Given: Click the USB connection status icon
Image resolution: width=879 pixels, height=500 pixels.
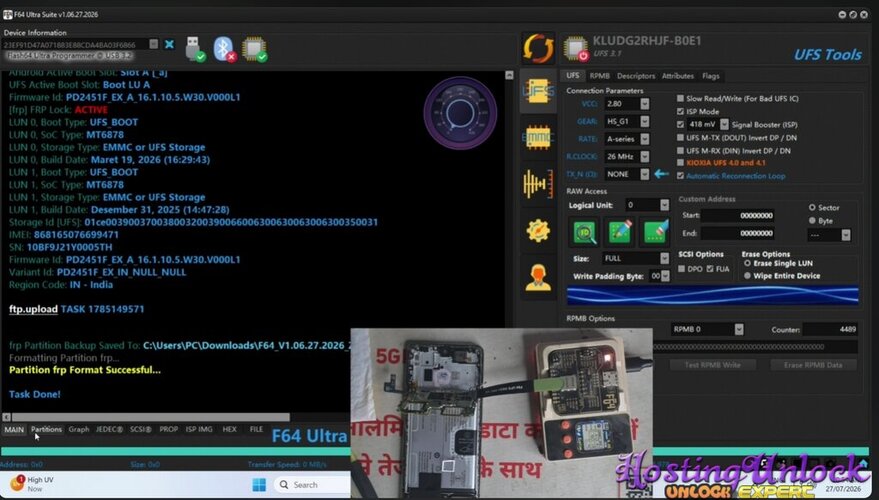Looking at the screenshot, I should (x=195, y=49).
